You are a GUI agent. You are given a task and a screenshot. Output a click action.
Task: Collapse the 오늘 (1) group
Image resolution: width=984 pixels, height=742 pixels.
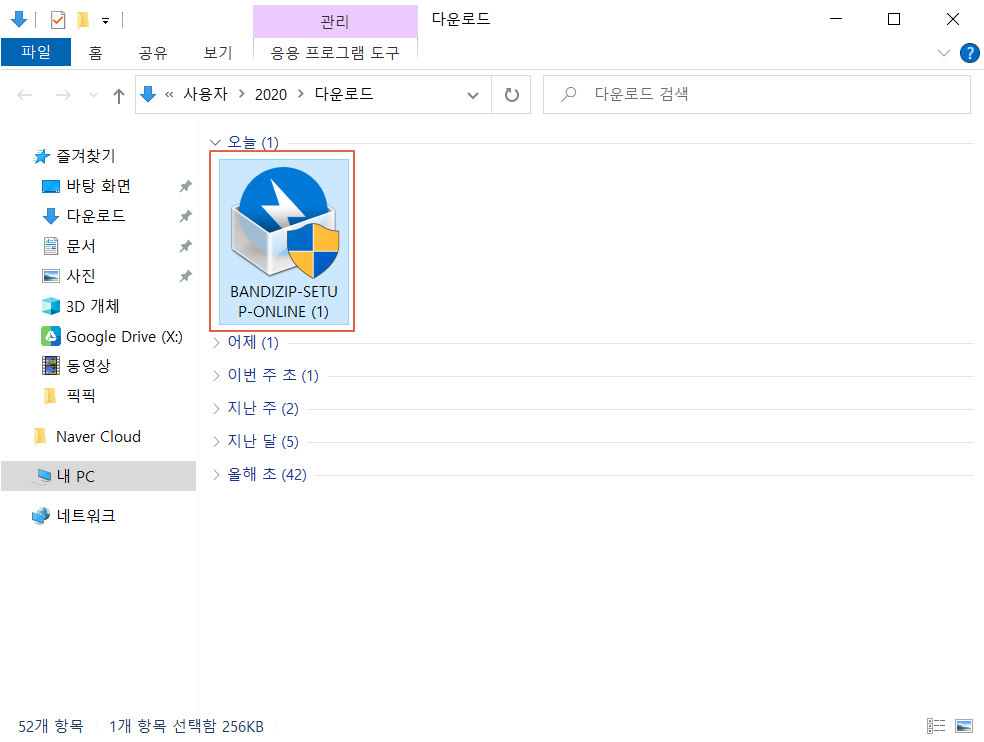tap(216, 142)
